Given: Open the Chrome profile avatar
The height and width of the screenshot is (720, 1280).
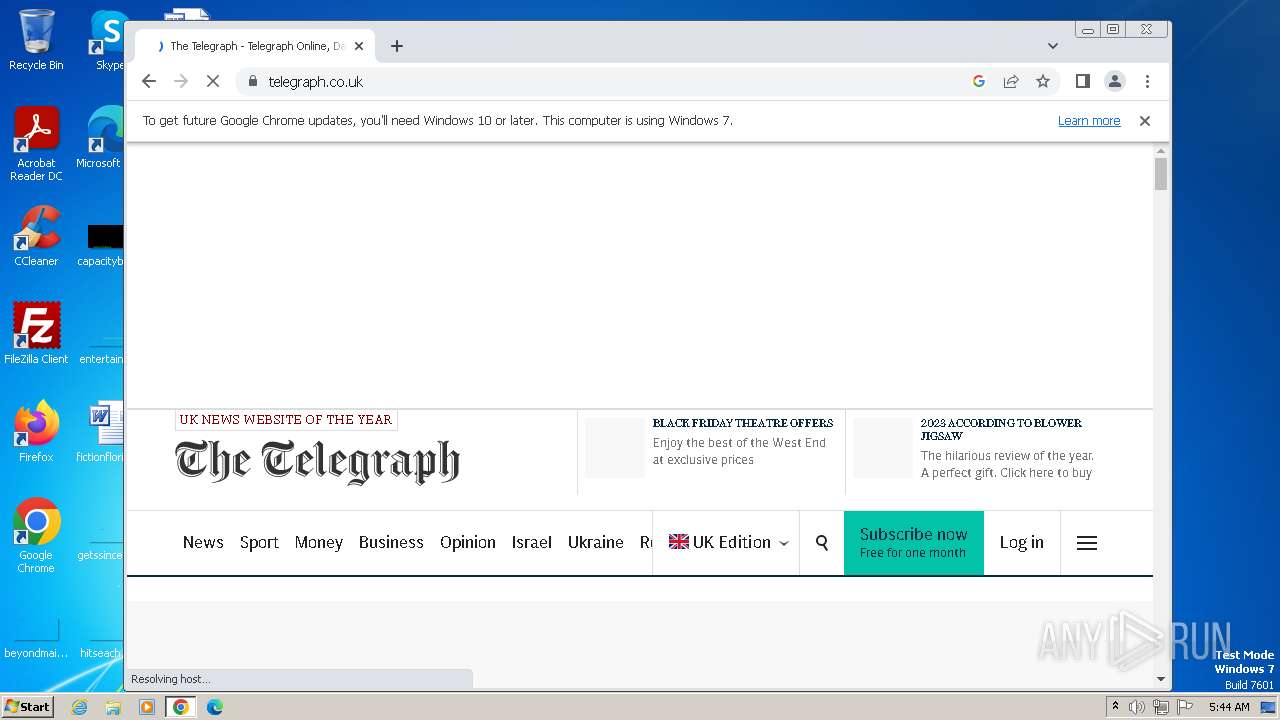Looking at the screenshot, I should (1115, 81).
